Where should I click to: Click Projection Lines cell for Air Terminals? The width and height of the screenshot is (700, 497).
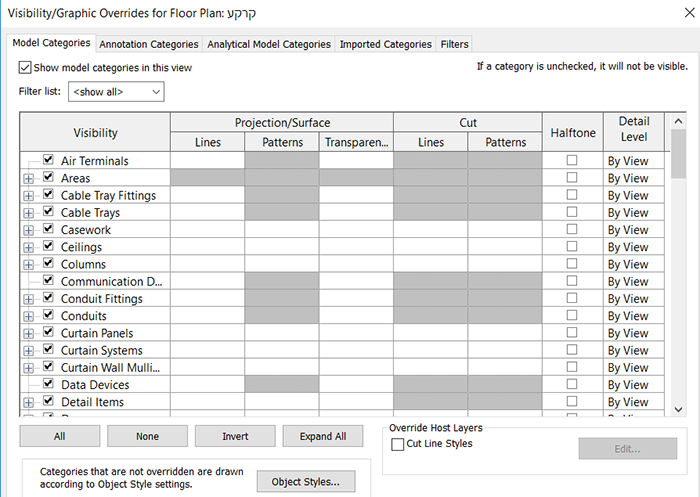click(x=208, y=160)
